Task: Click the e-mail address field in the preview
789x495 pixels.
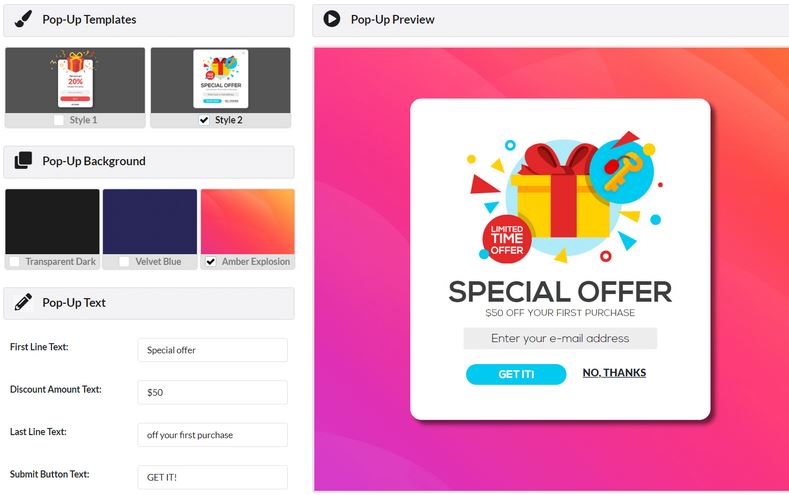Action: [560, 338]
